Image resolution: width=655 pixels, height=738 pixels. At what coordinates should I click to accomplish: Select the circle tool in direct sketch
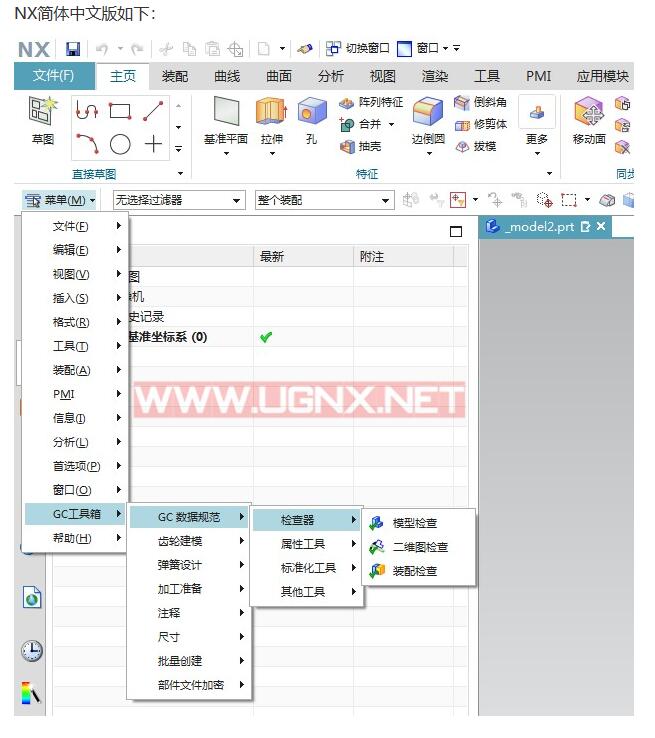coord(120,145)
